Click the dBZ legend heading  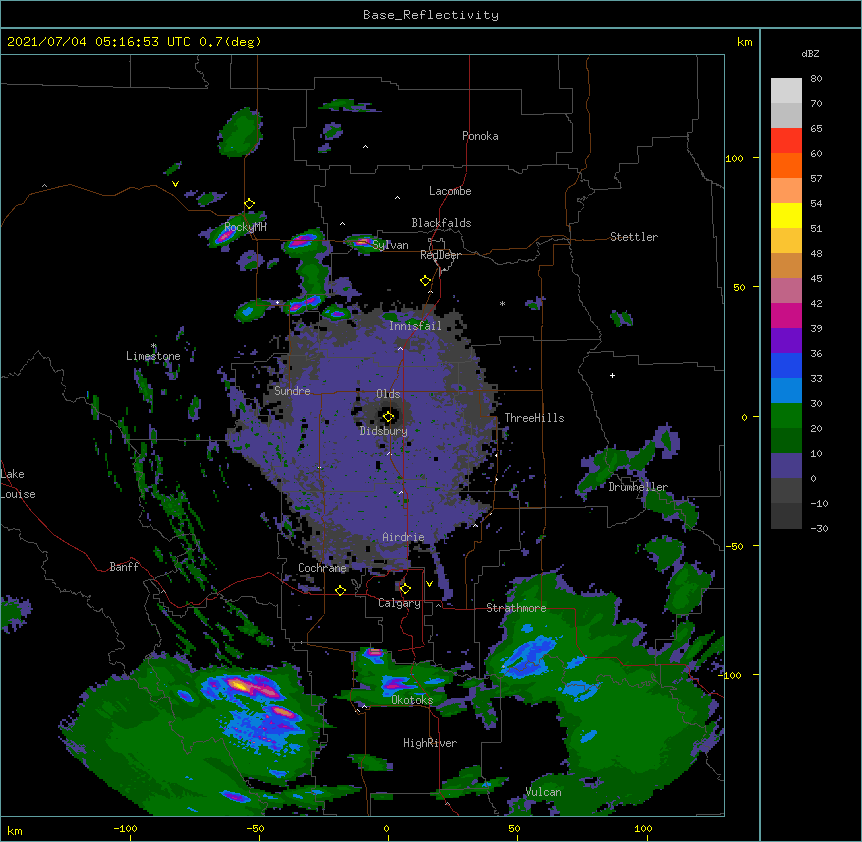[x=810, y=53]
